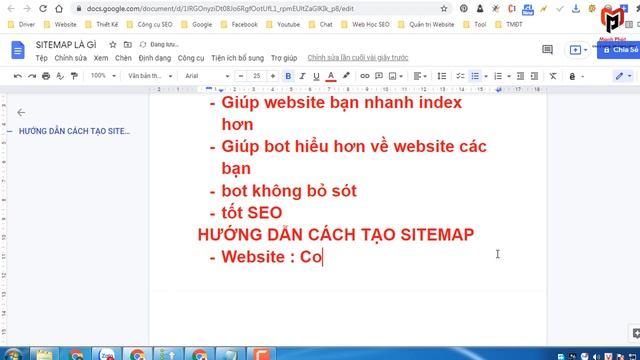The width and height of the screenshot is (640, 360).
Task: Print the document with the printer icon
Action: click(x=46, y=76)
